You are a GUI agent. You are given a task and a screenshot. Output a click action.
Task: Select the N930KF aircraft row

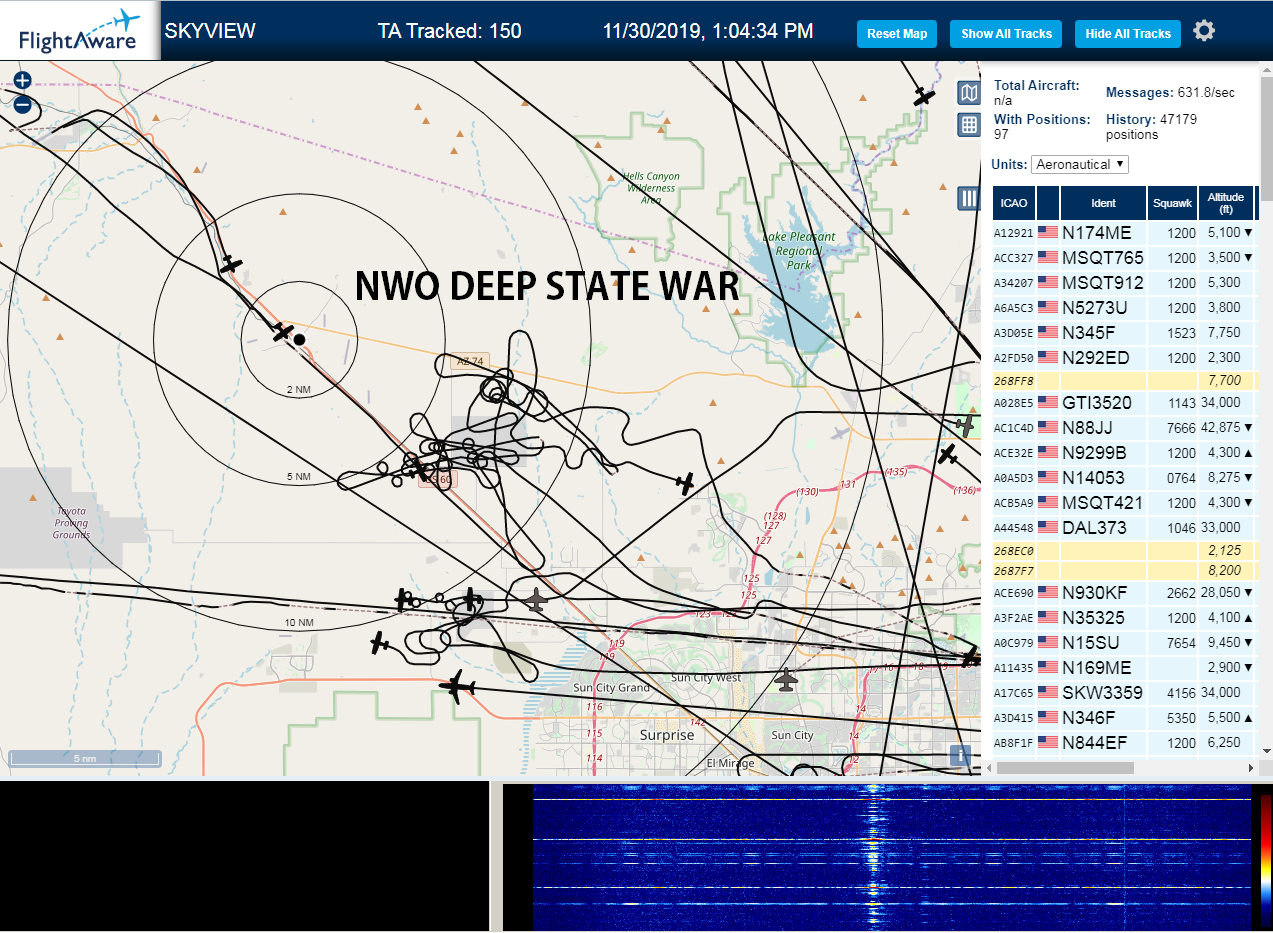point(1125,593)
